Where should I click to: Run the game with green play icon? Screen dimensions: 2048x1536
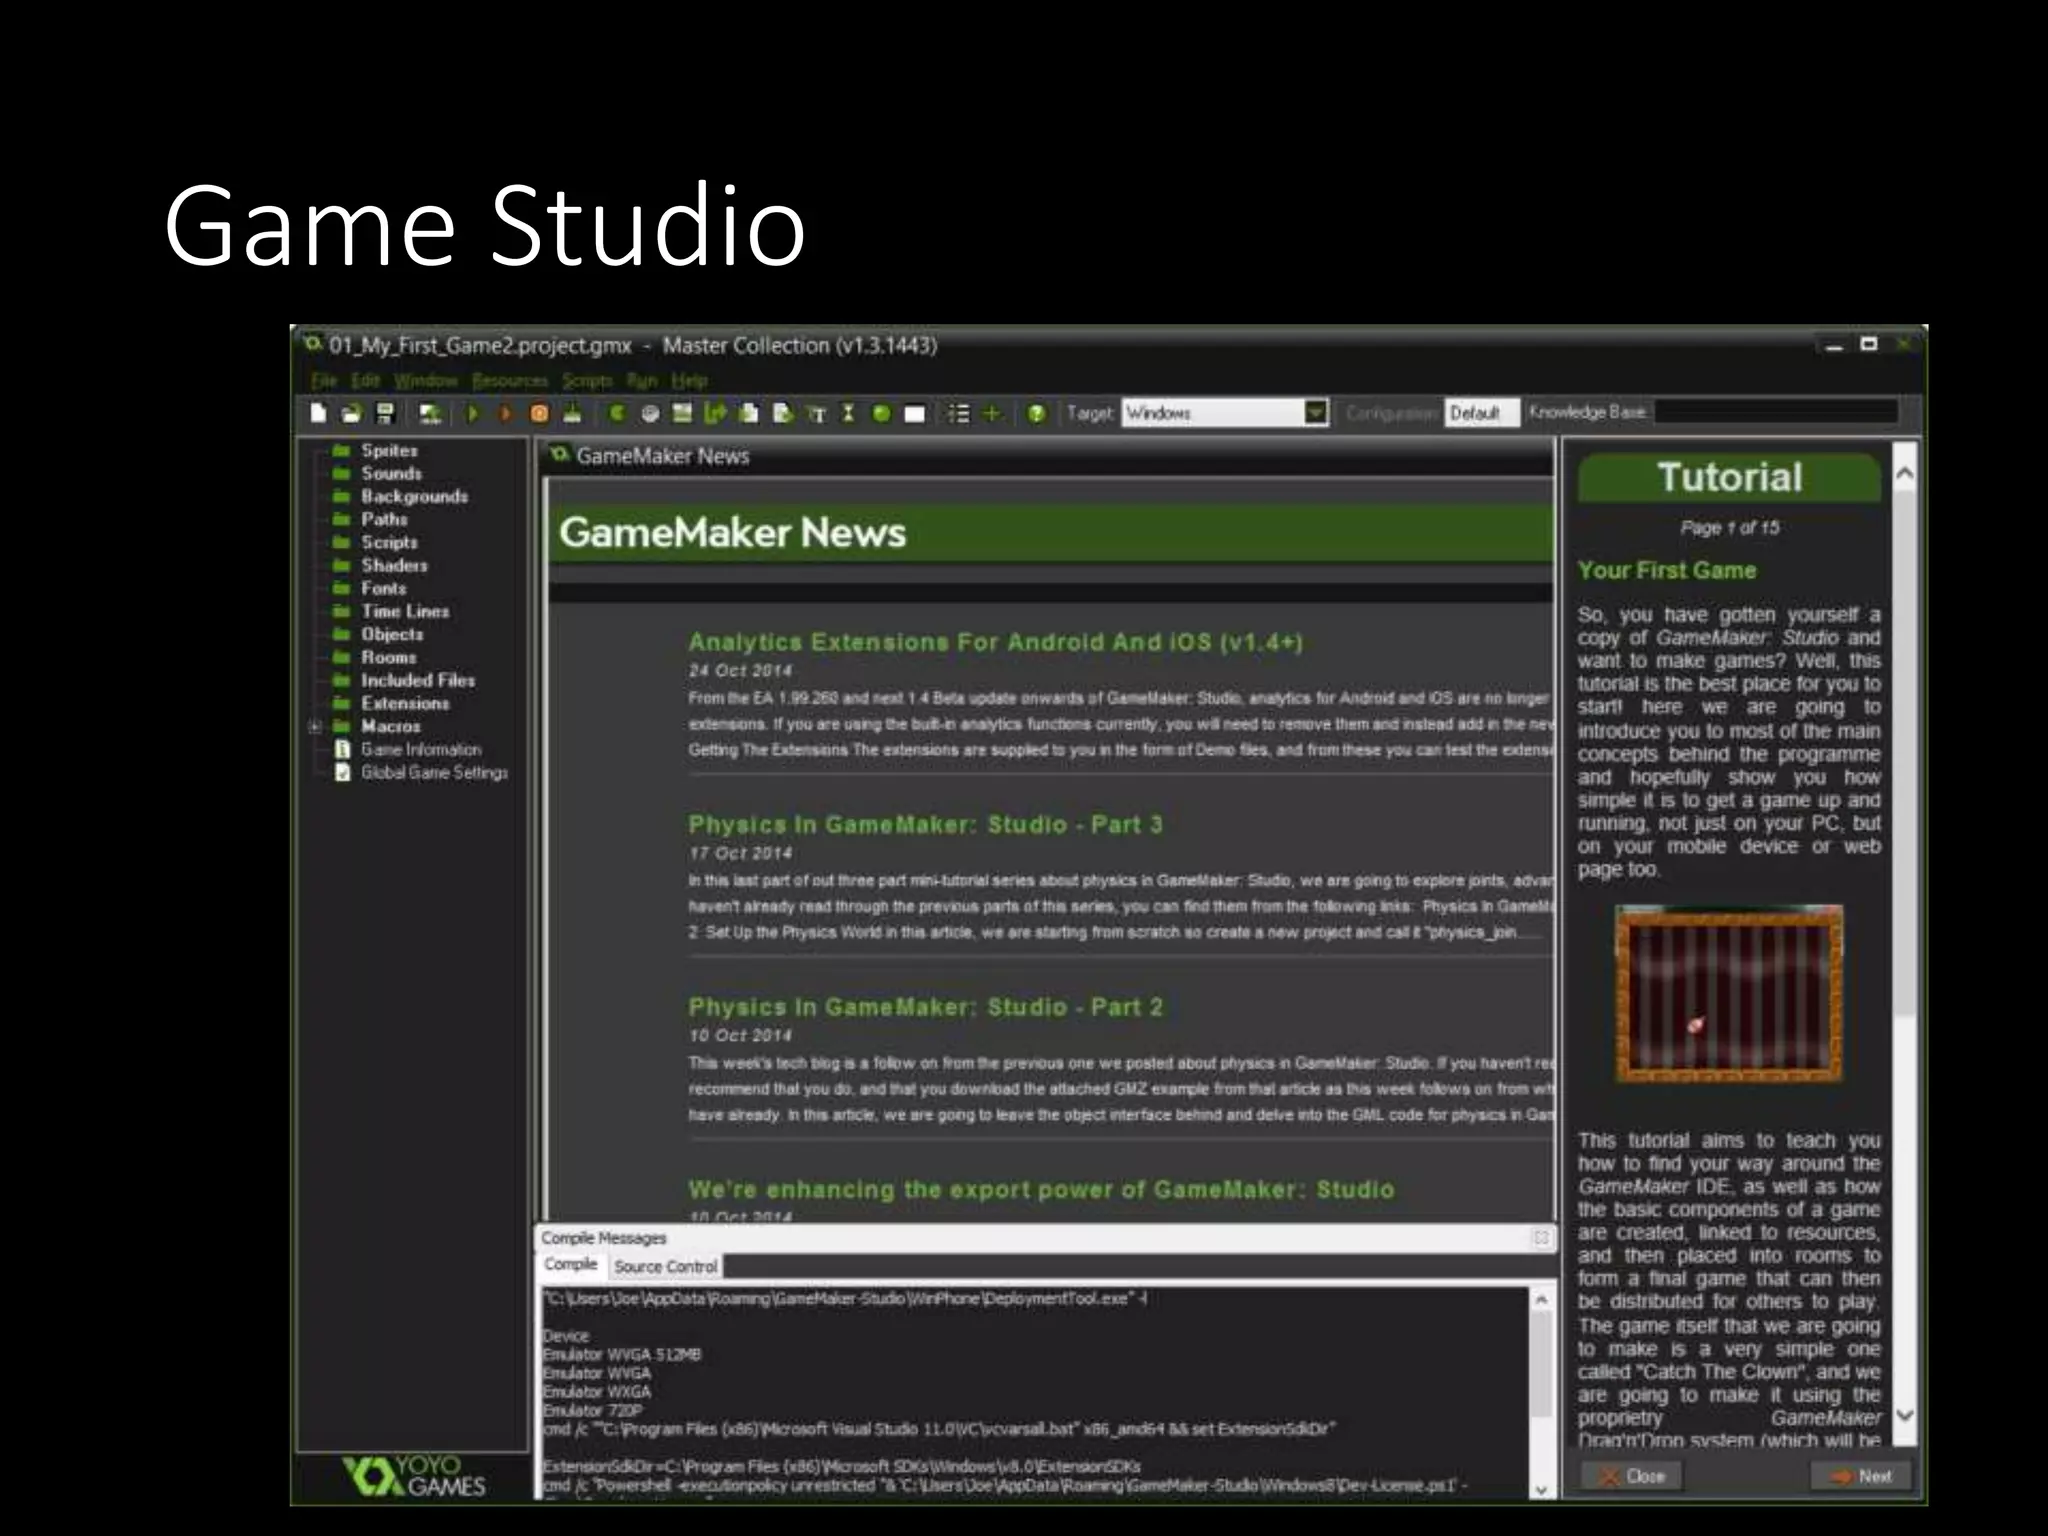(x=473, y=413)
